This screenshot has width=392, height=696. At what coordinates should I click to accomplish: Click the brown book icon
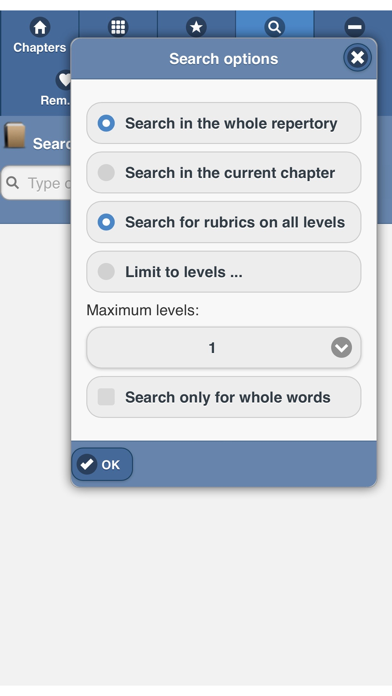tap(15, 136)
